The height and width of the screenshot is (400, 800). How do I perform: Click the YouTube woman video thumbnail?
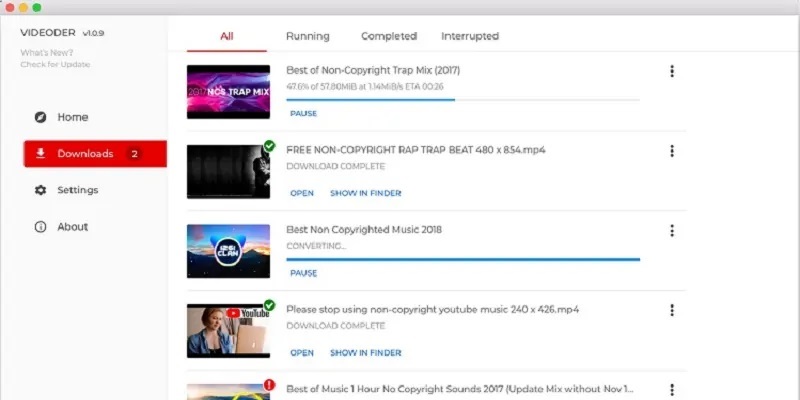228,331
